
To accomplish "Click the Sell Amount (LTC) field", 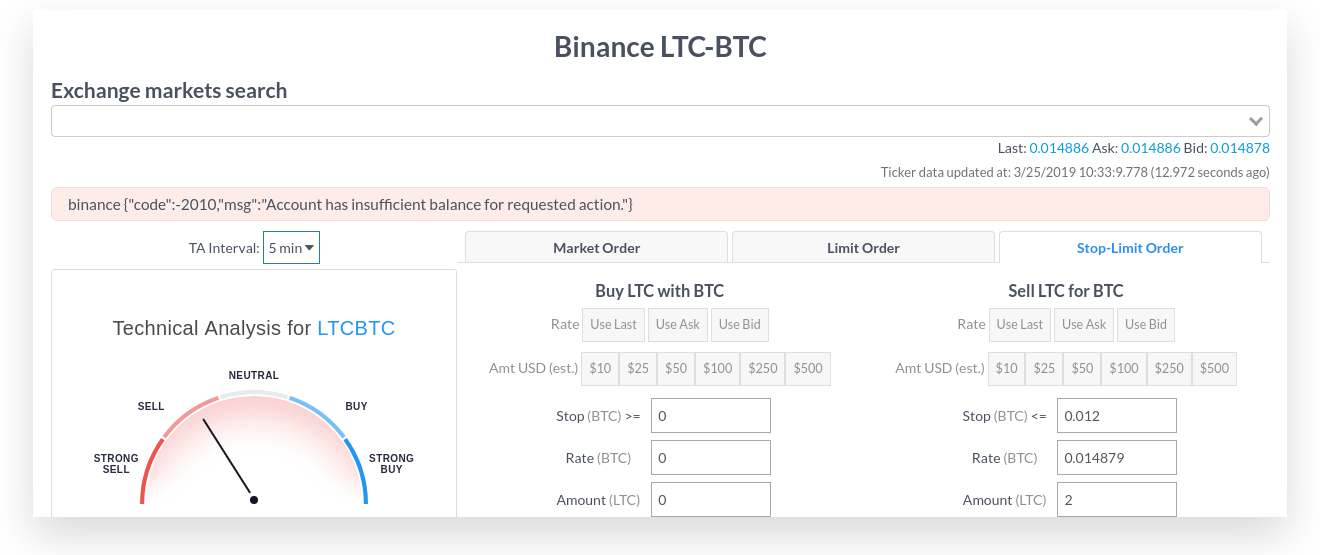I will pos(1116,500).
